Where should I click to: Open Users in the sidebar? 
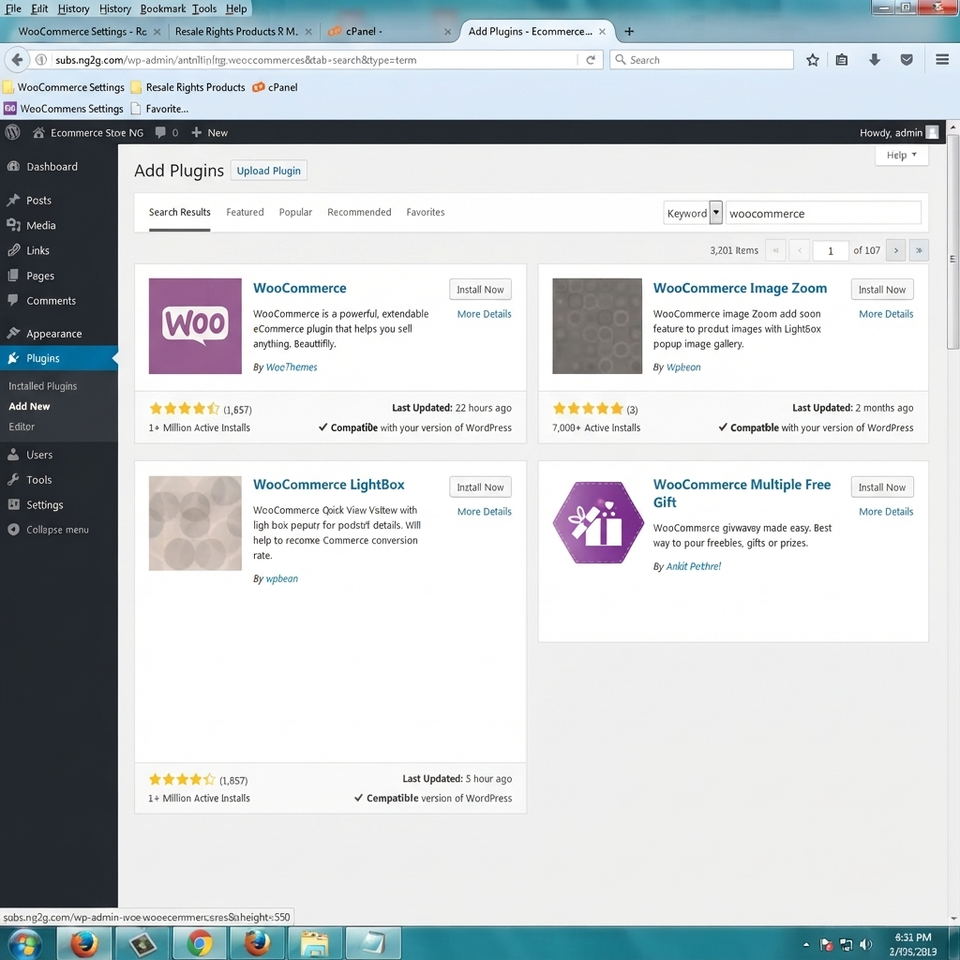pyautogui.click(x=39, y=455)
